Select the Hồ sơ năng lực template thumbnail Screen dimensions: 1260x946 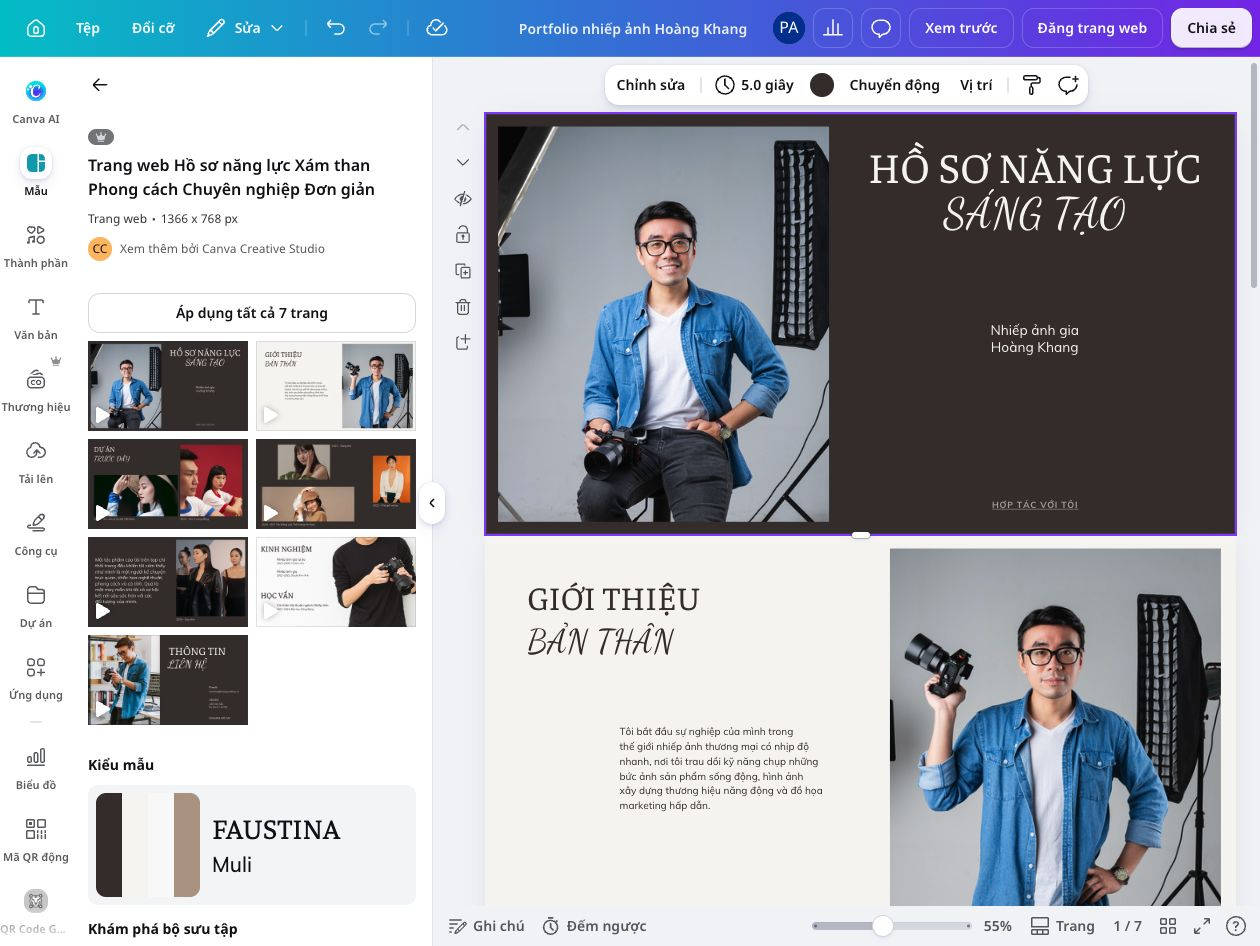[168, 386]
